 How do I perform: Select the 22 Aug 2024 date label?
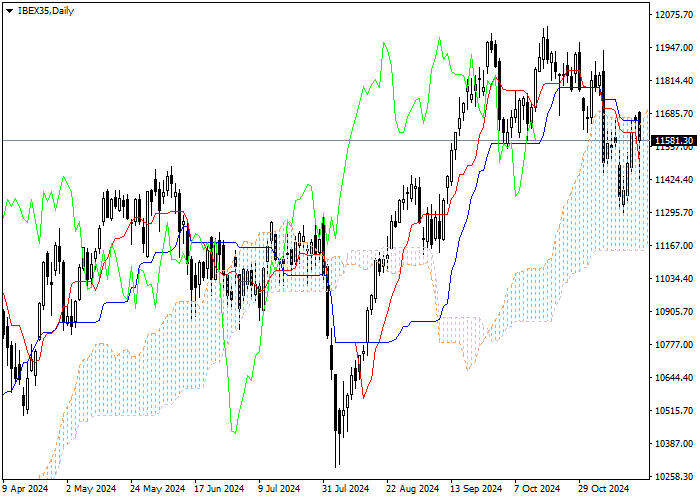coord(412,489)
